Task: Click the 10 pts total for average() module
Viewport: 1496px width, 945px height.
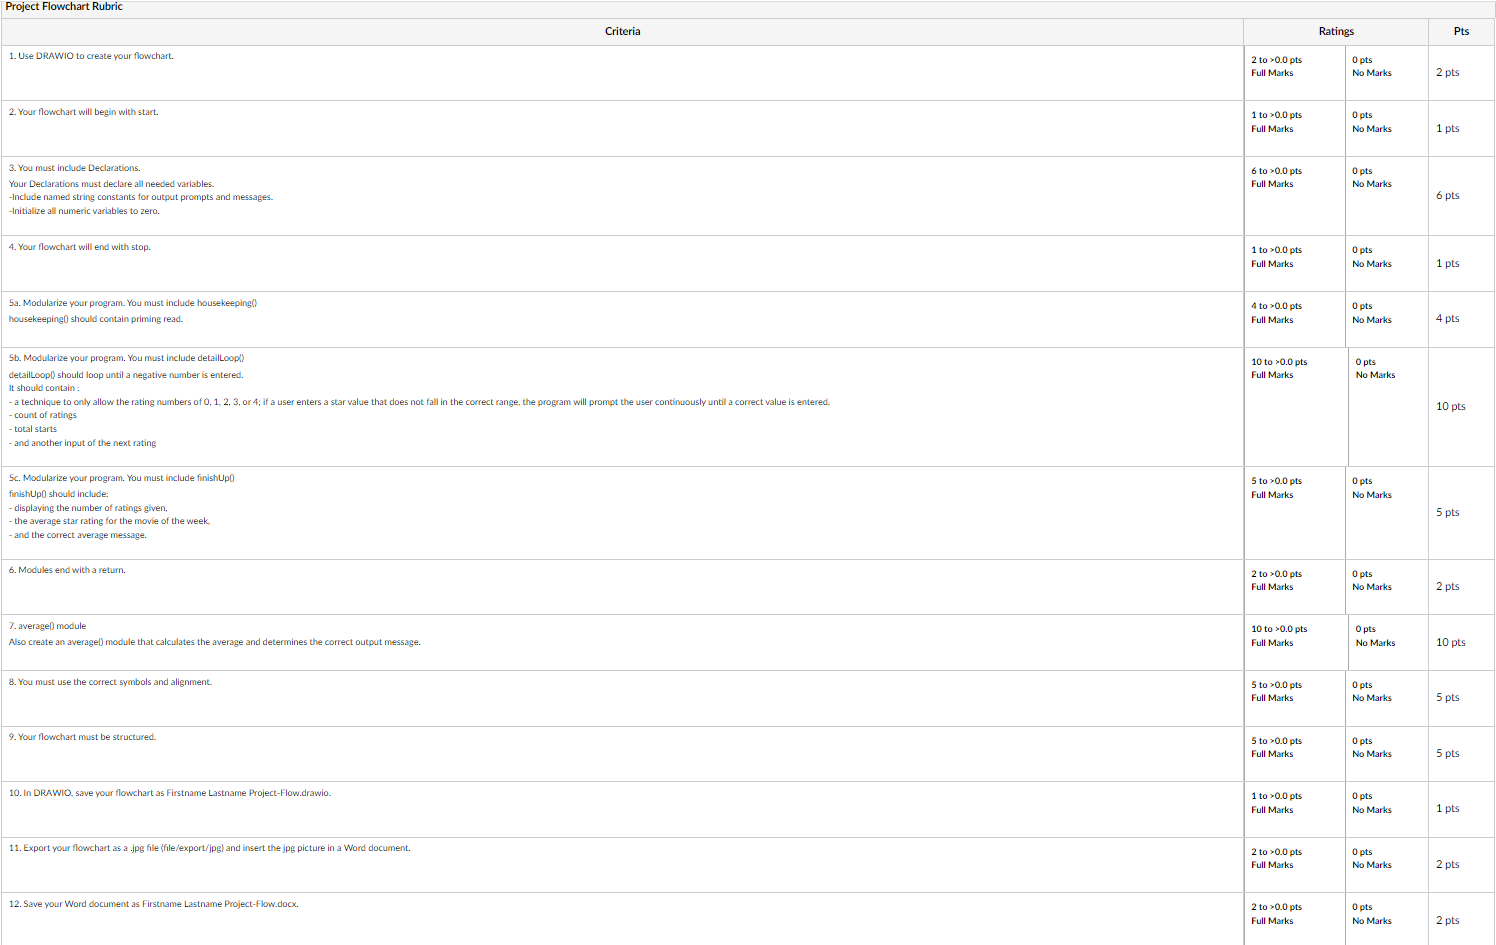Action: [1451, 643]
